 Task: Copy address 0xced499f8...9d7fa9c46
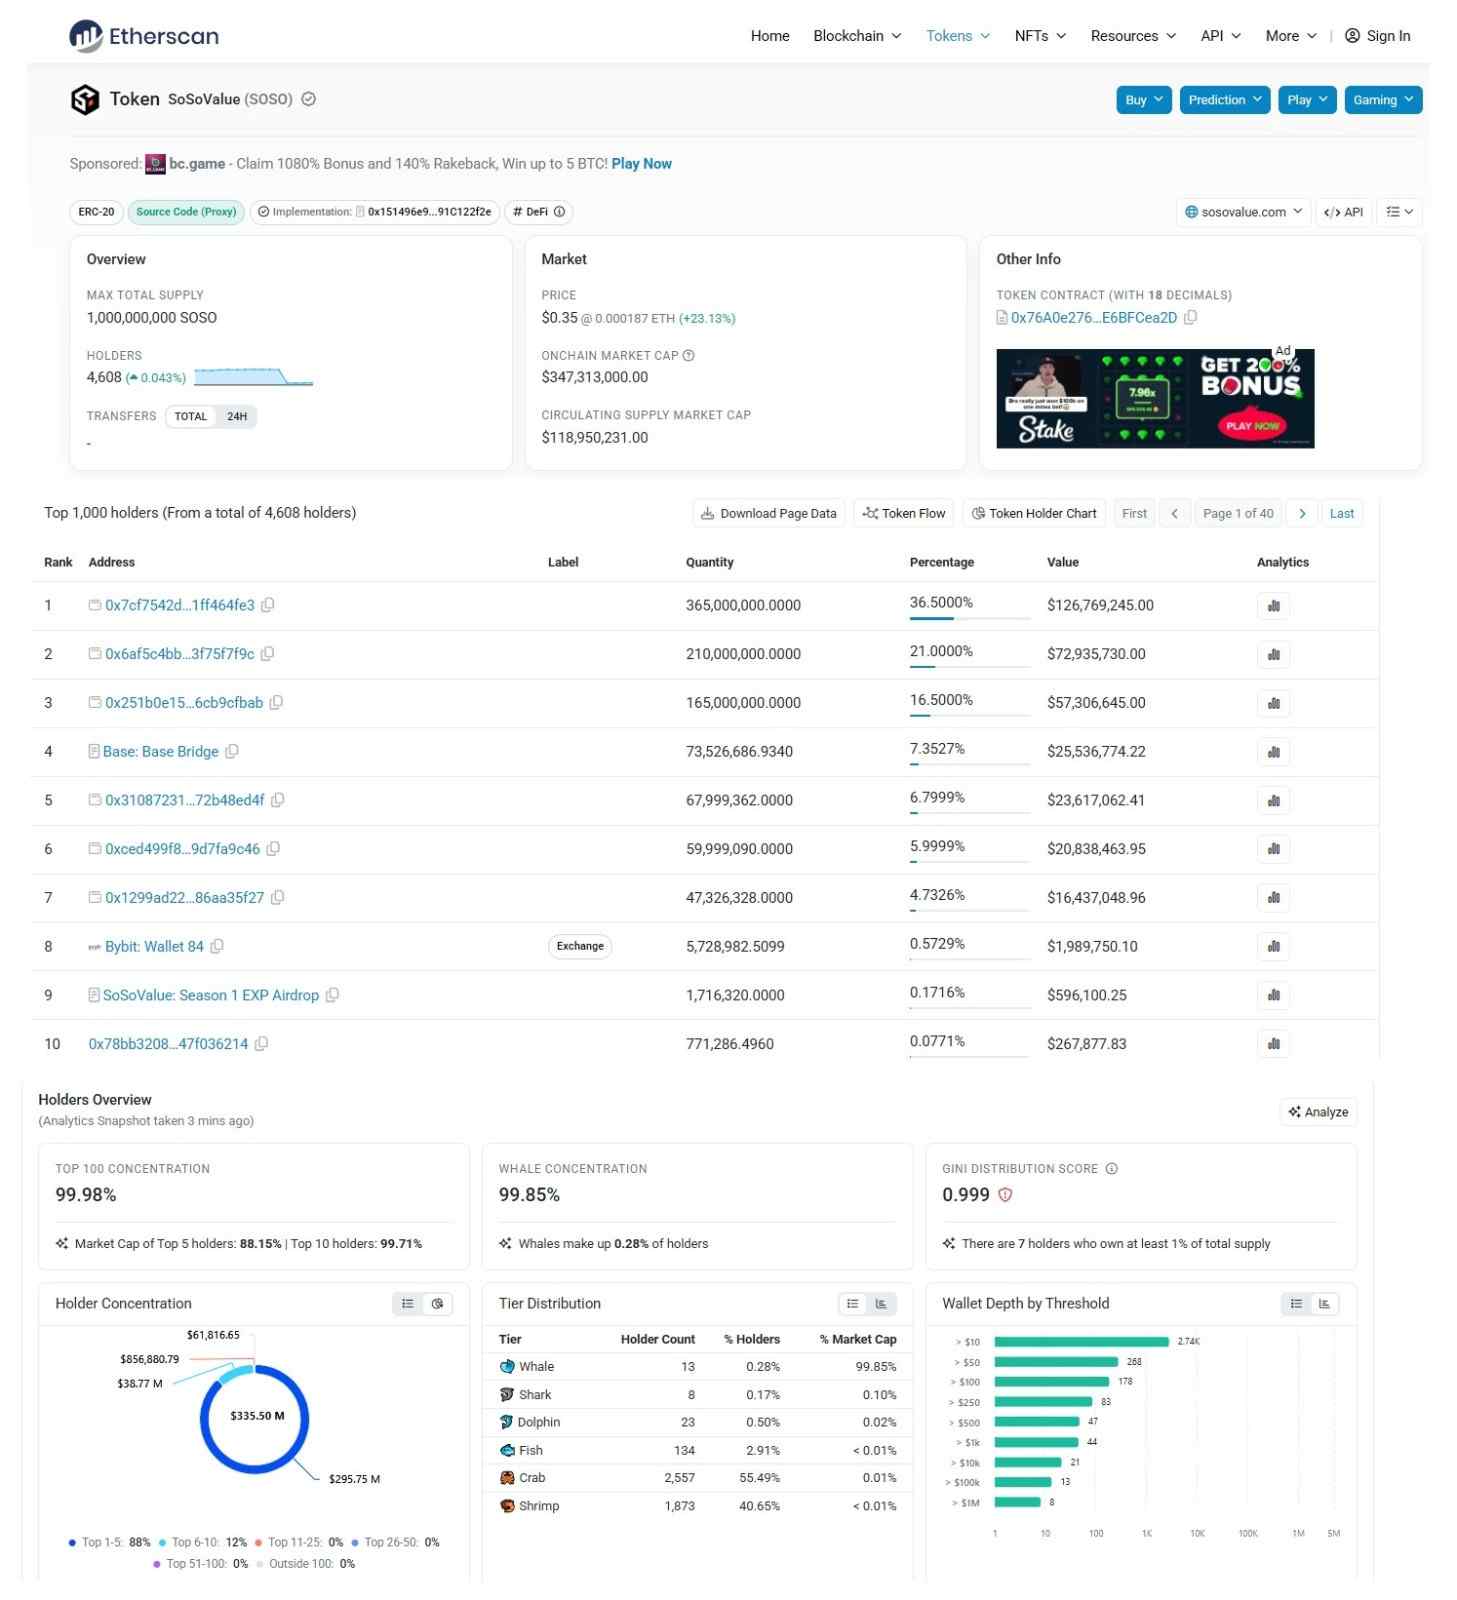click(273, 849)
